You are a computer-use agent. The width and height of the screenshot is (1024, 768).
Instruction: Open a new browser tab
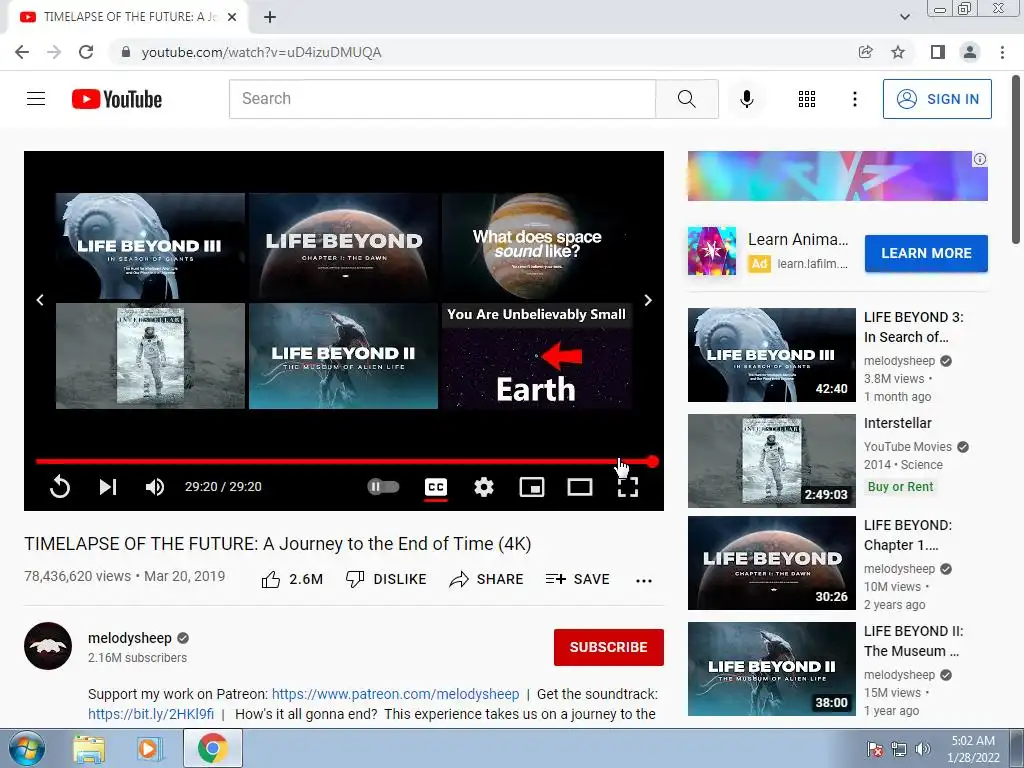click(x=270, y=17)
